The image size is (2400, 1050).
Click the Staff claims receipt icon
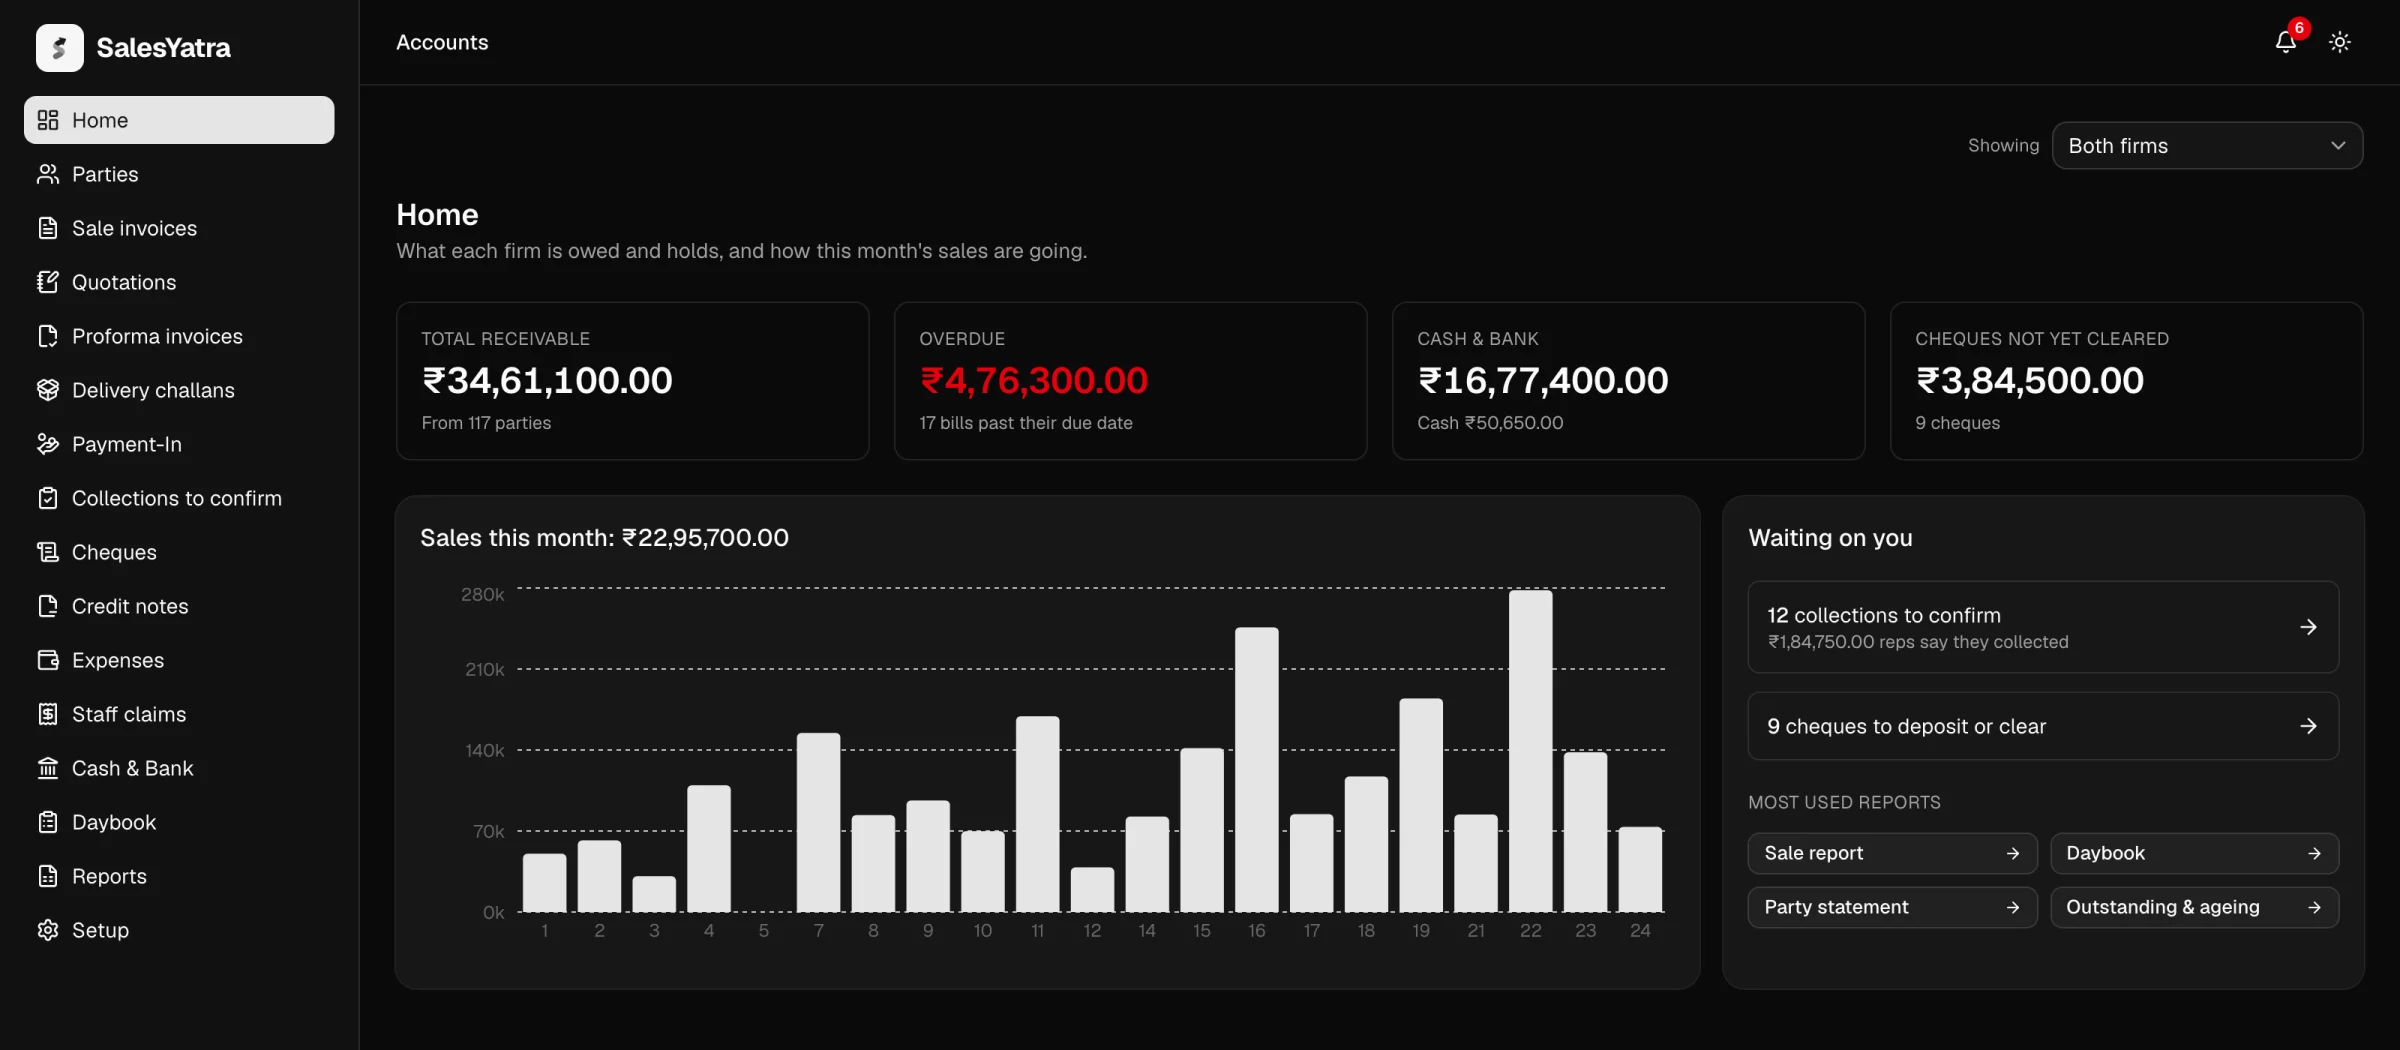[x=48, y=714]
